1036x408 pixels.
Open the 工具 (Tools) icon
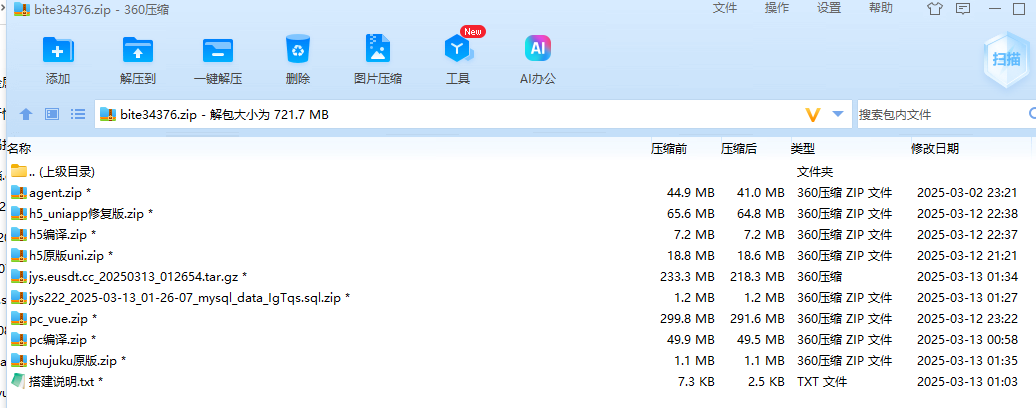tap(458, 50)
